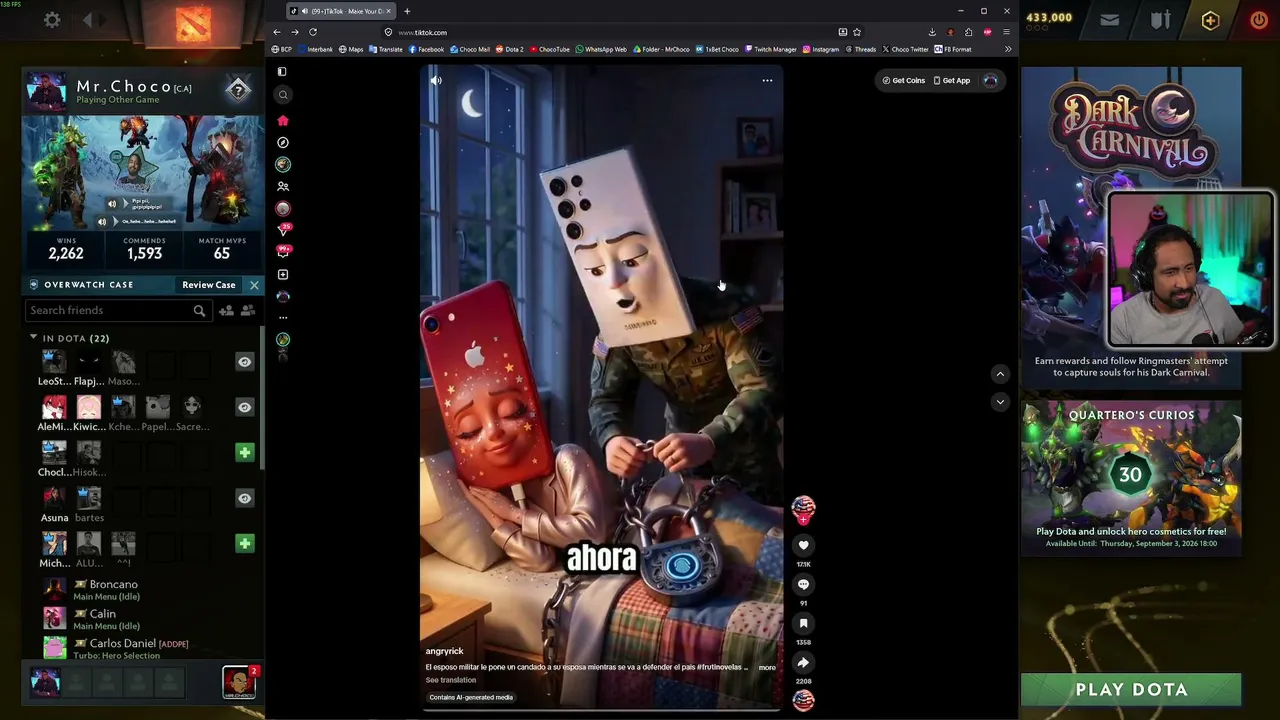Join Mich party with green plus

244,543
